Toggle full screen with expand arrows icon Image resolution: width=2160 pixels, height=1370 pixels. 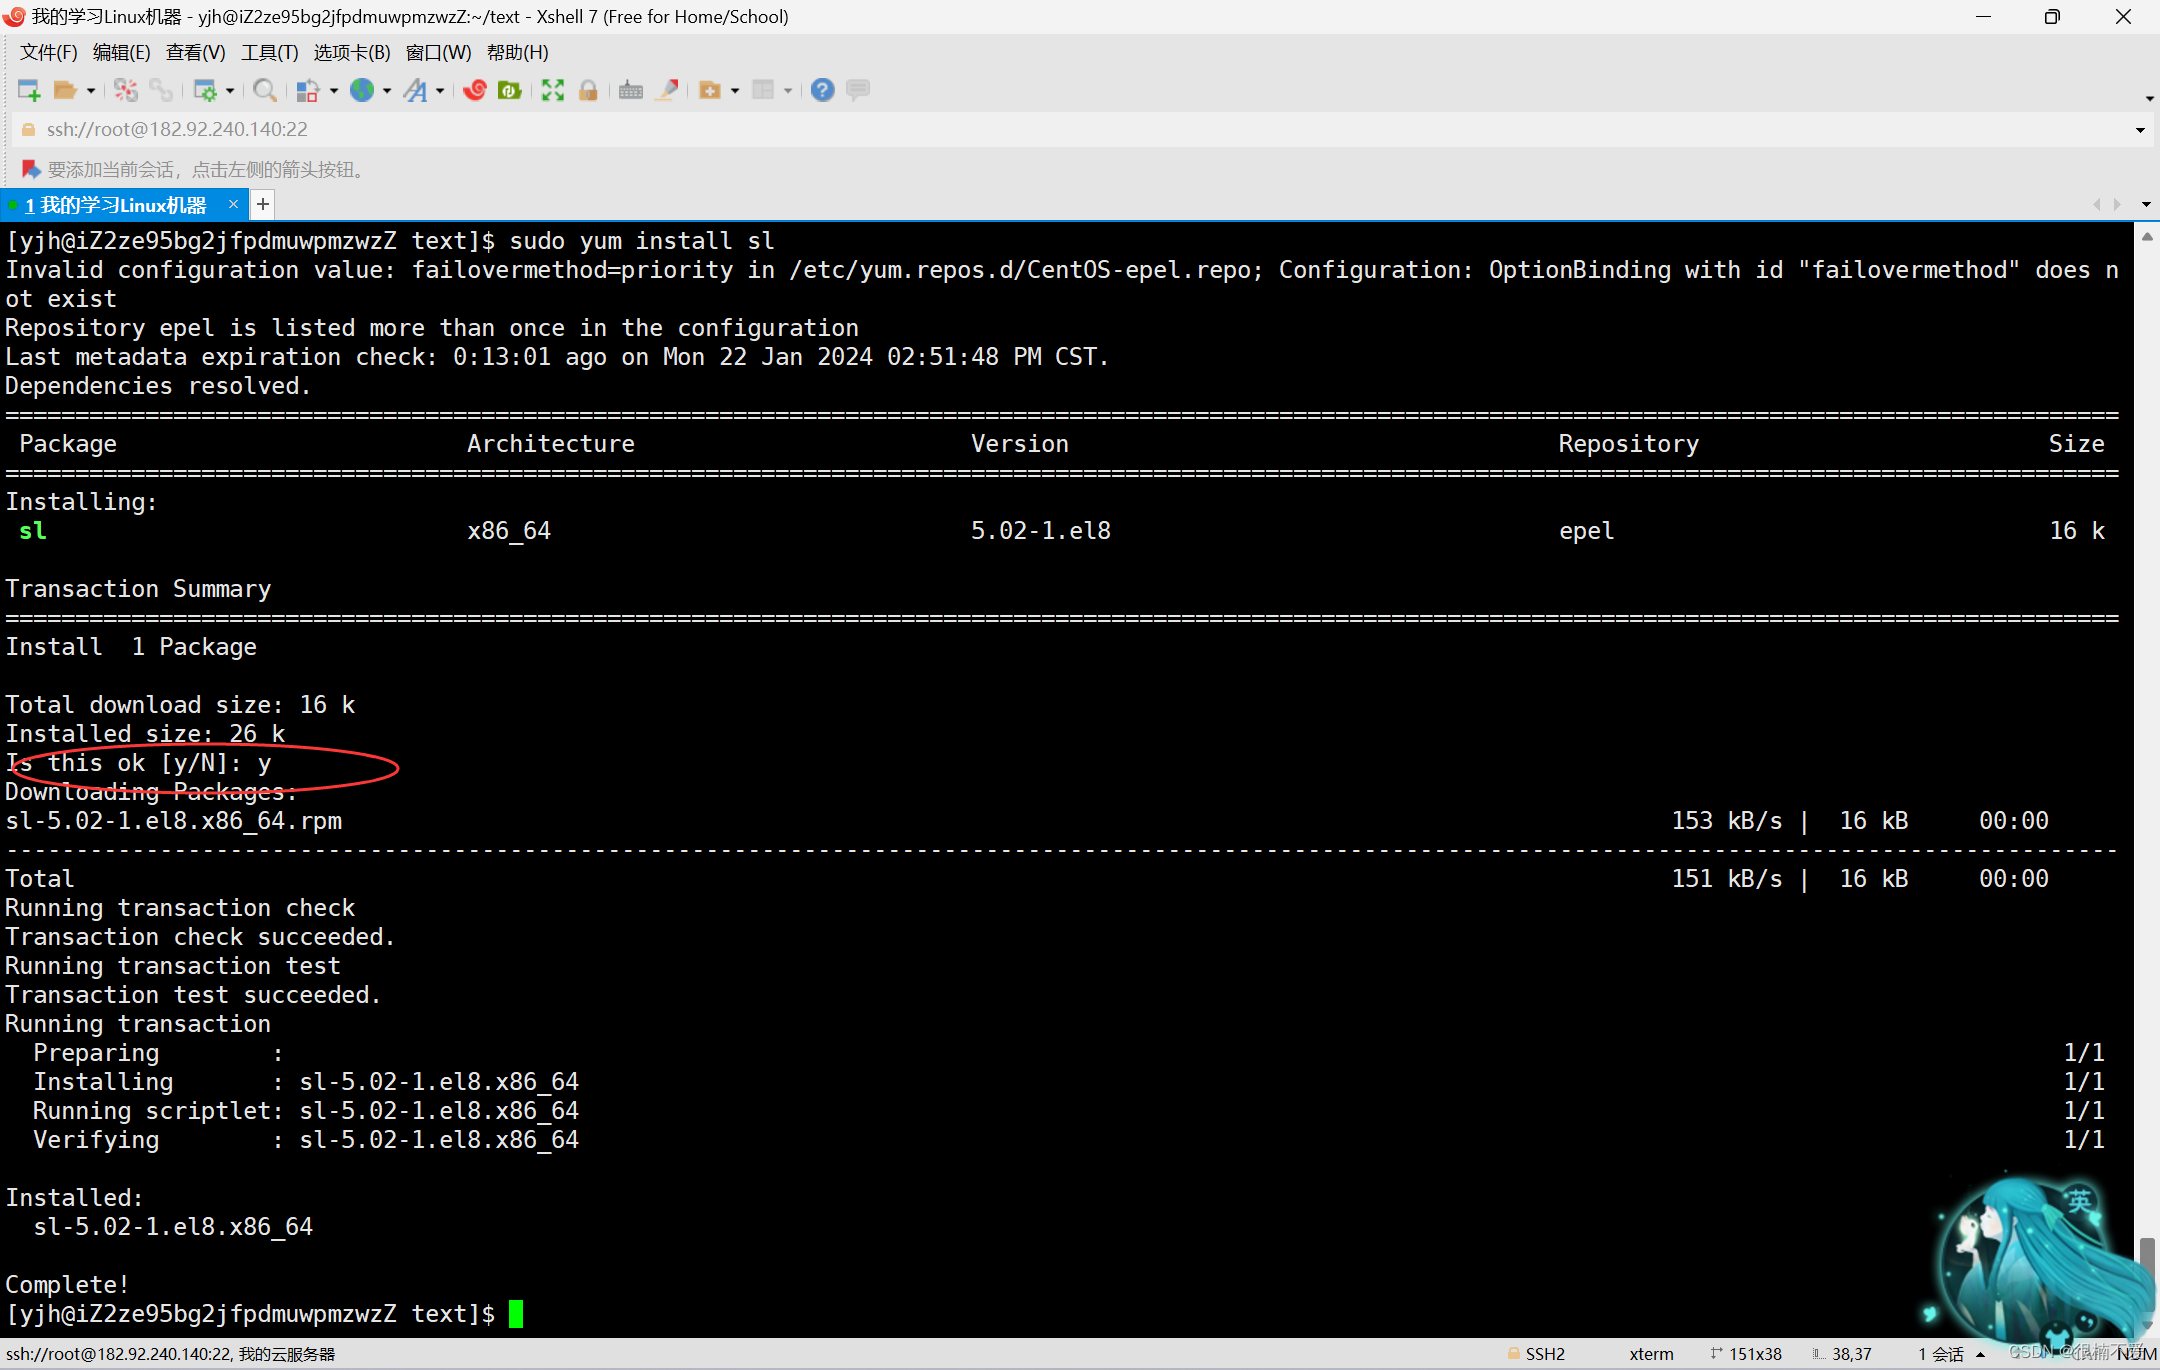coord(551,90)
